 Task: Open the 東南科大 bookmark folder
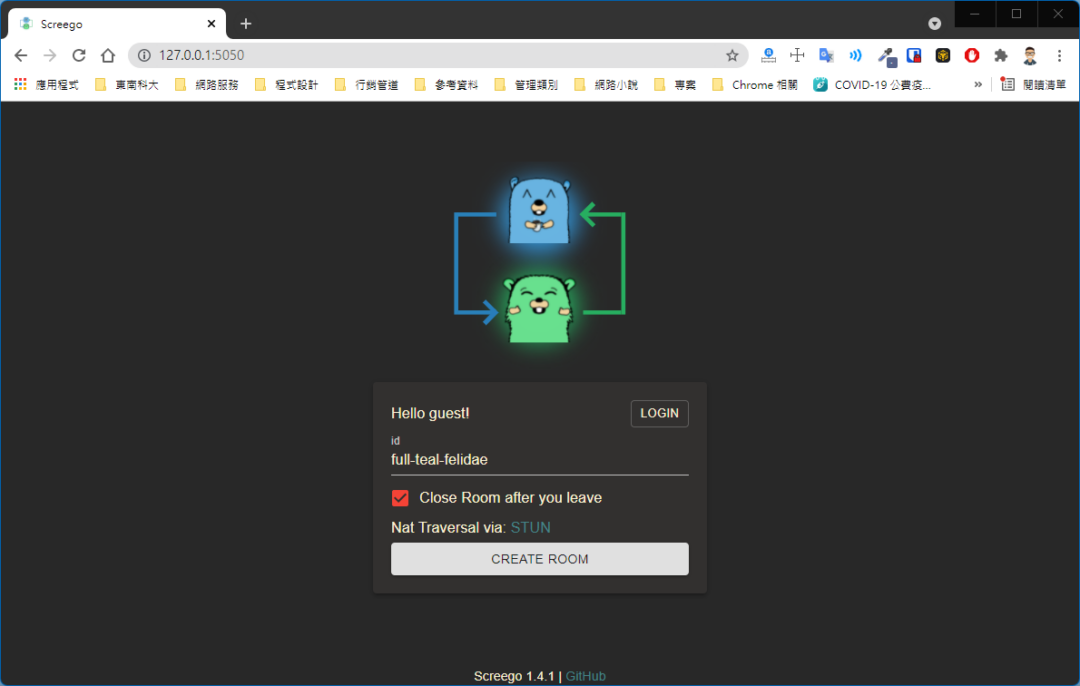coord(127,85)
